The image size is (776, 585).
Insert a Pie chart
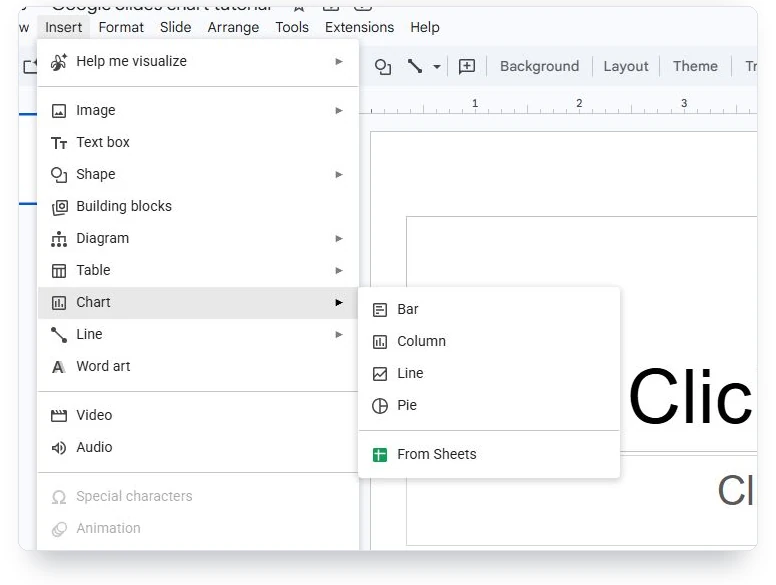point(489,405)
